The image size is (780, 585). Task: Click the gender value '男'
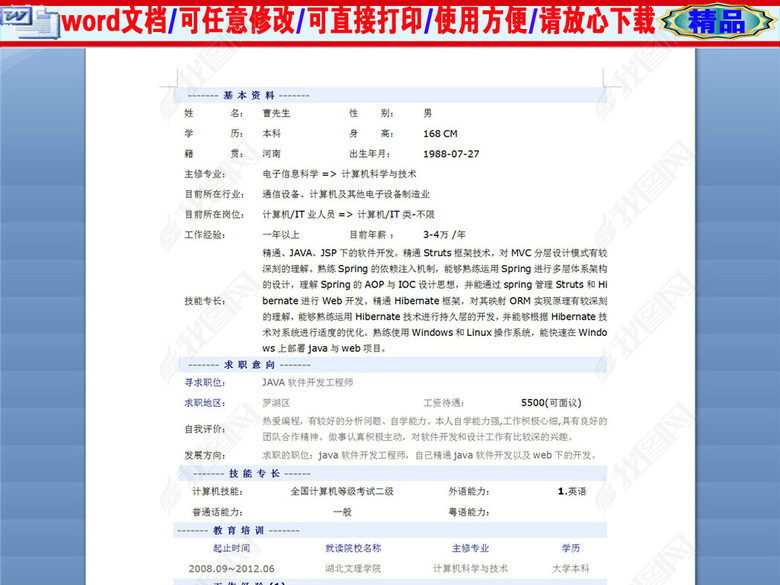click(427, 113)
